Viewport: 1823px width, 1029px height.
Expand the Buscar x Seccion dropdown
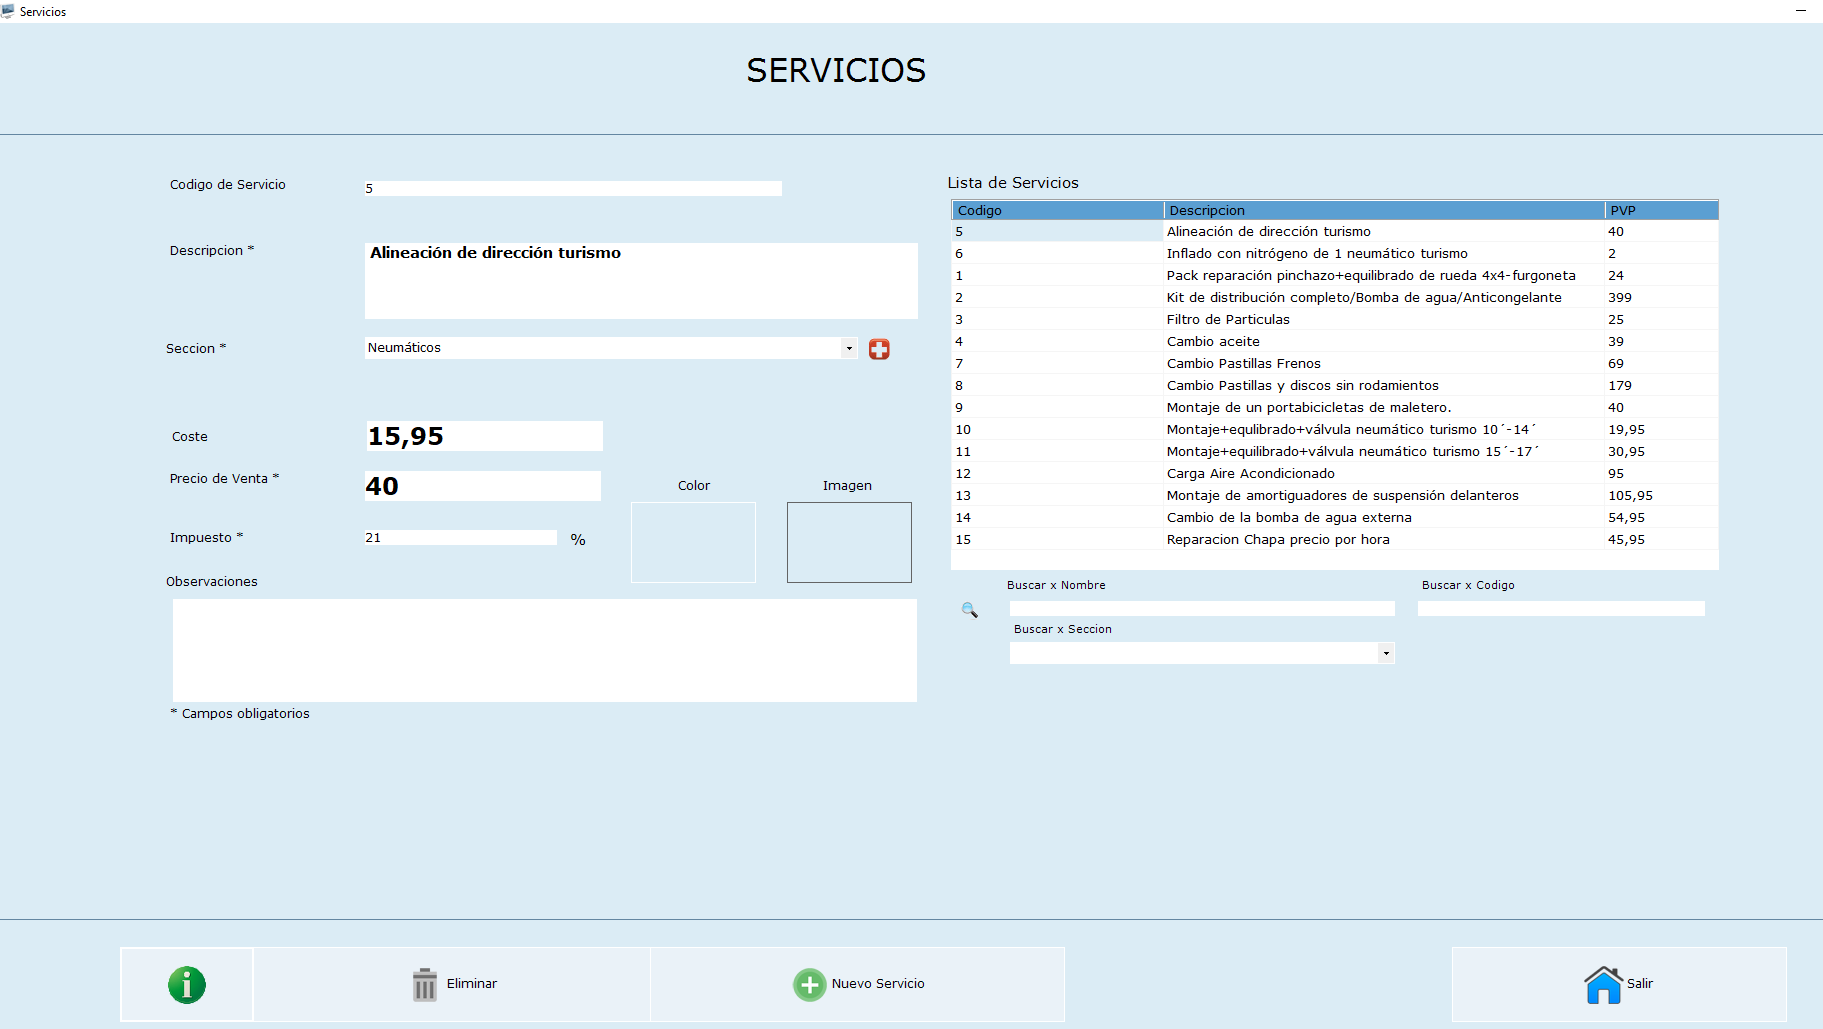[1386, 653]
